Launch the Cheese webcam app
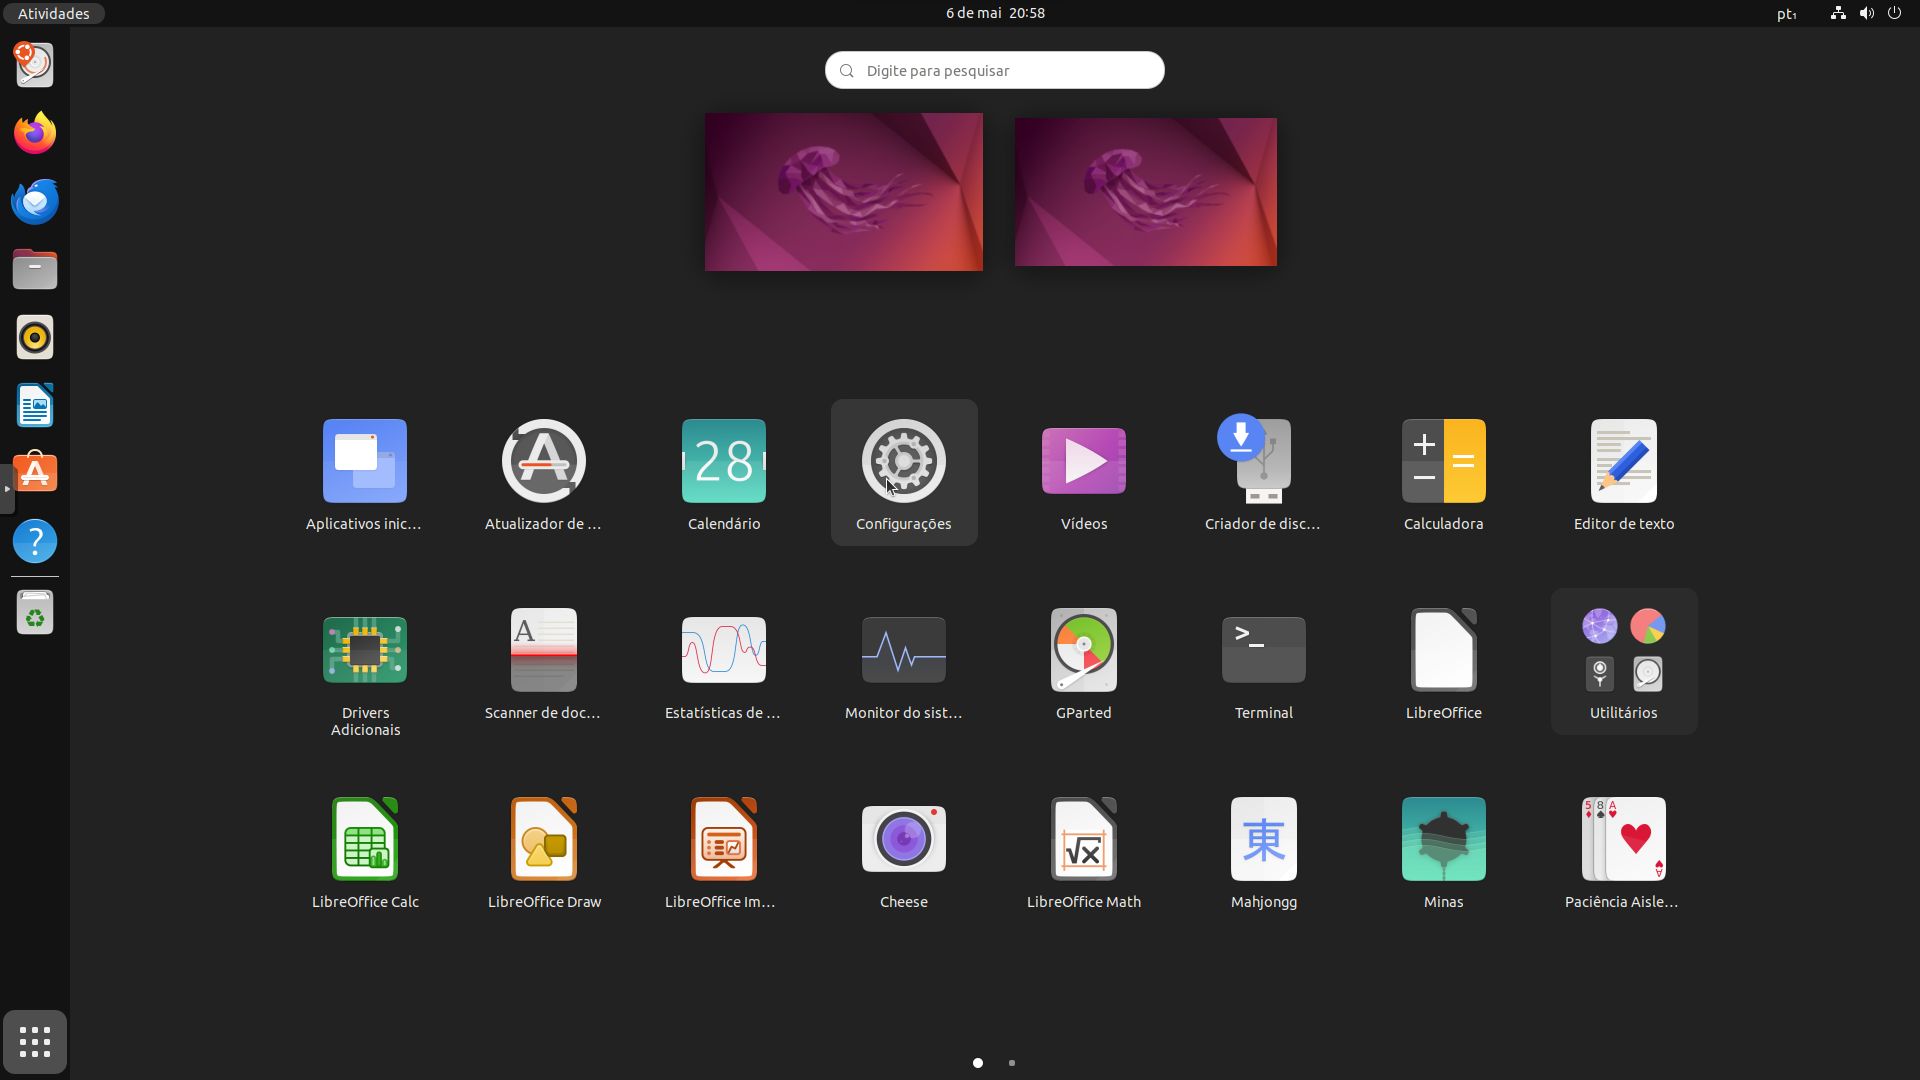The width and height of the screenshot is (1920, 1080). tap(903, 840)
